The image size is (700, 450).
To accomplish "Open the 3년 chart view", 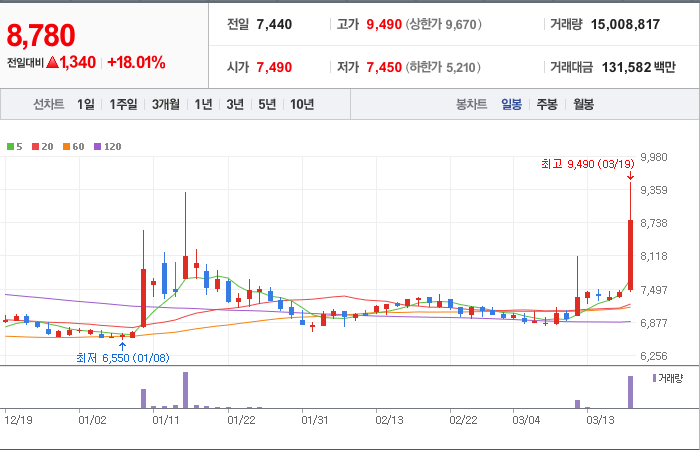I will click(x=235, y=104).
